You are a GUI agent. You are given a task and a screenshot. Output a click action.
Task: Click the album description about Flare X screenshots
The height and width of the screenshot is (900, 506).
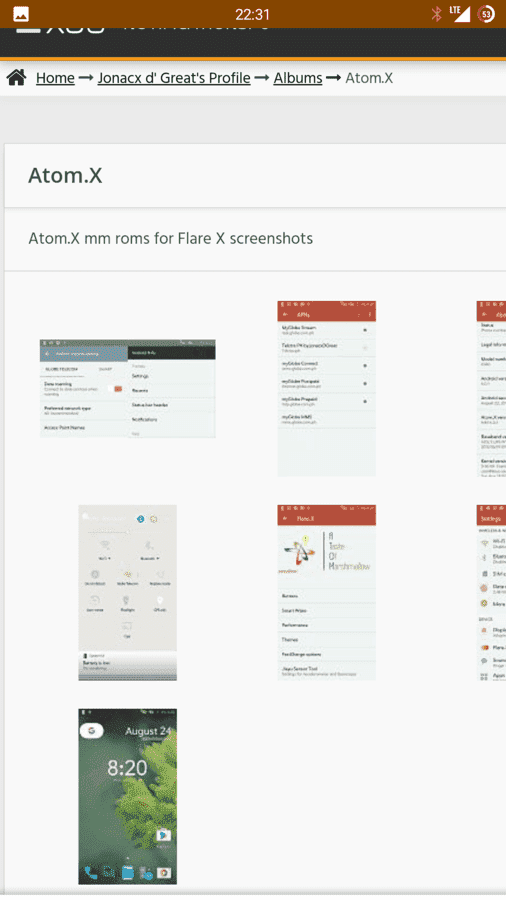[170, 238]
